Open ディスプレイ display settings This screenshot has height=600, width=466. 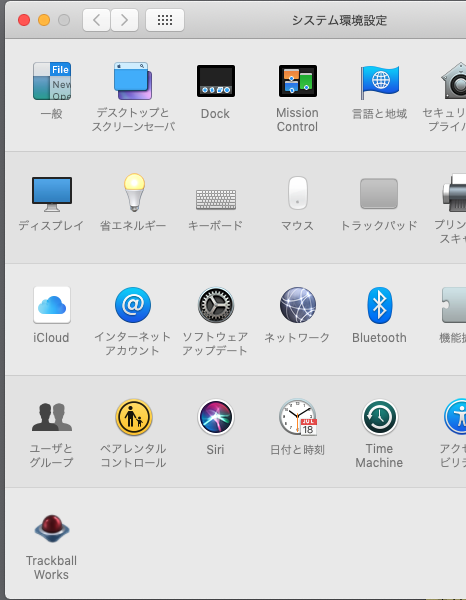tap(52, 194)
